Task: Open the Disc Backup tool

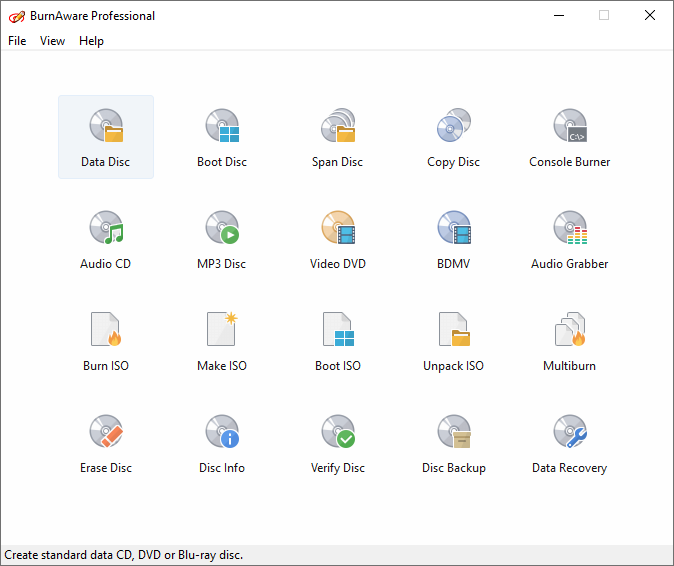Action: (453, 443)
